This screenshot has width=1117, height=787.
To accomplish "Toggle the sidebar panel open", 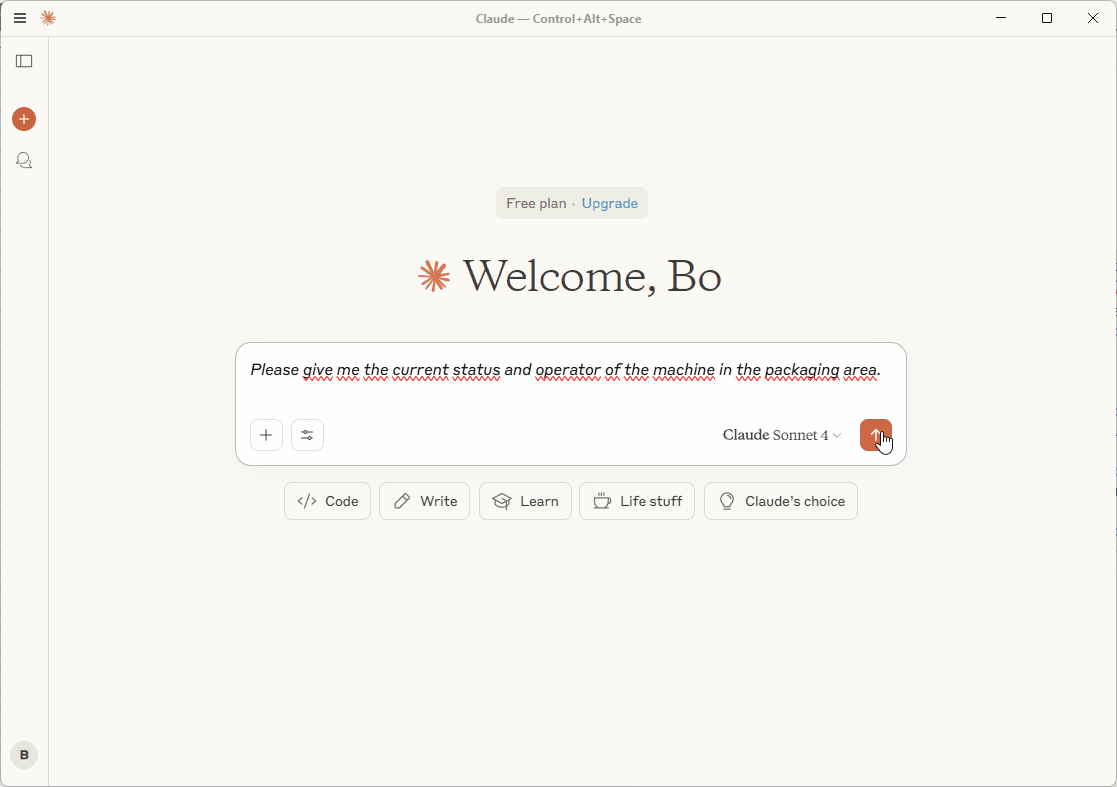I will (x=24, y=61).
